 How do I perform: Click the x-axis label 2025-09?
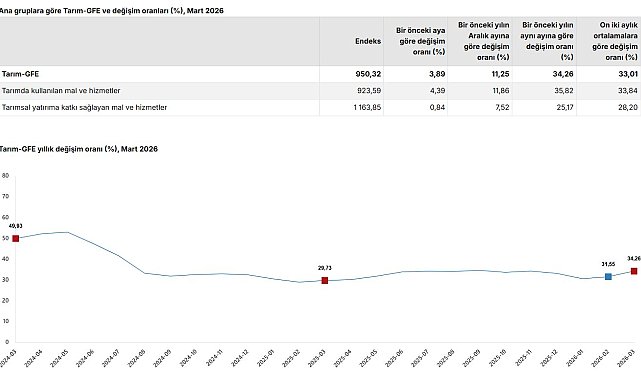(x=471, y=358)
